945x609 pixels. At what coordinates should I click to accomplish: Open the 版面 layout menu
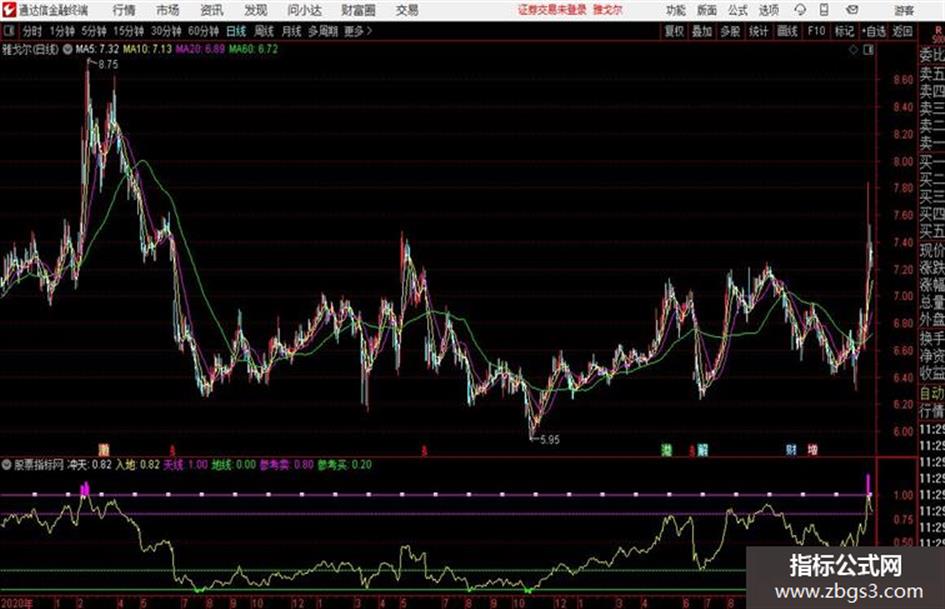(x=706, y=10)
